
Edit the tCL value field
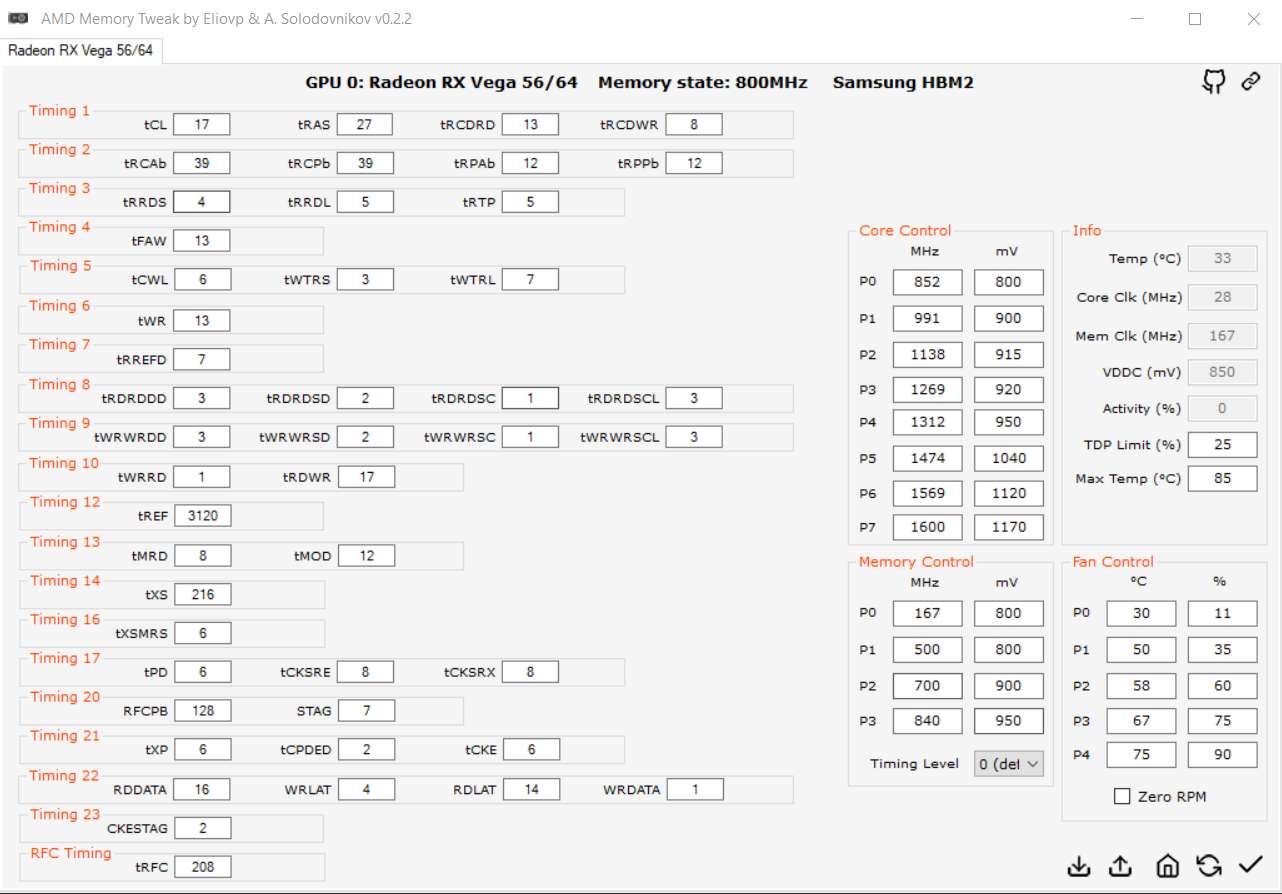tap(202, 125)
